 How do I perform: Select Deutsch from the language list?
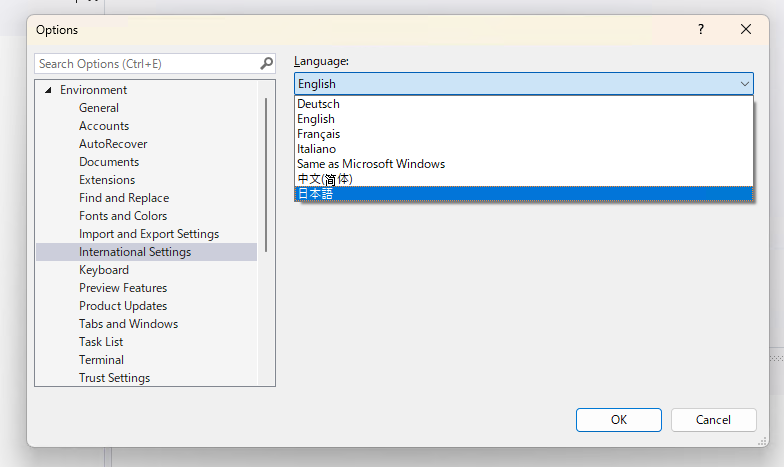click(319, 104)
